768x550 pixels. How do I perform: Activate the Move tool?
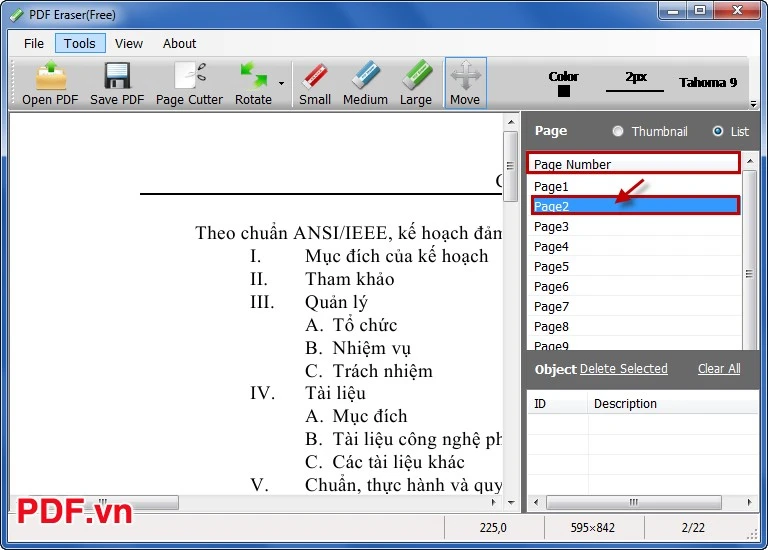click(x=465, y=82)
